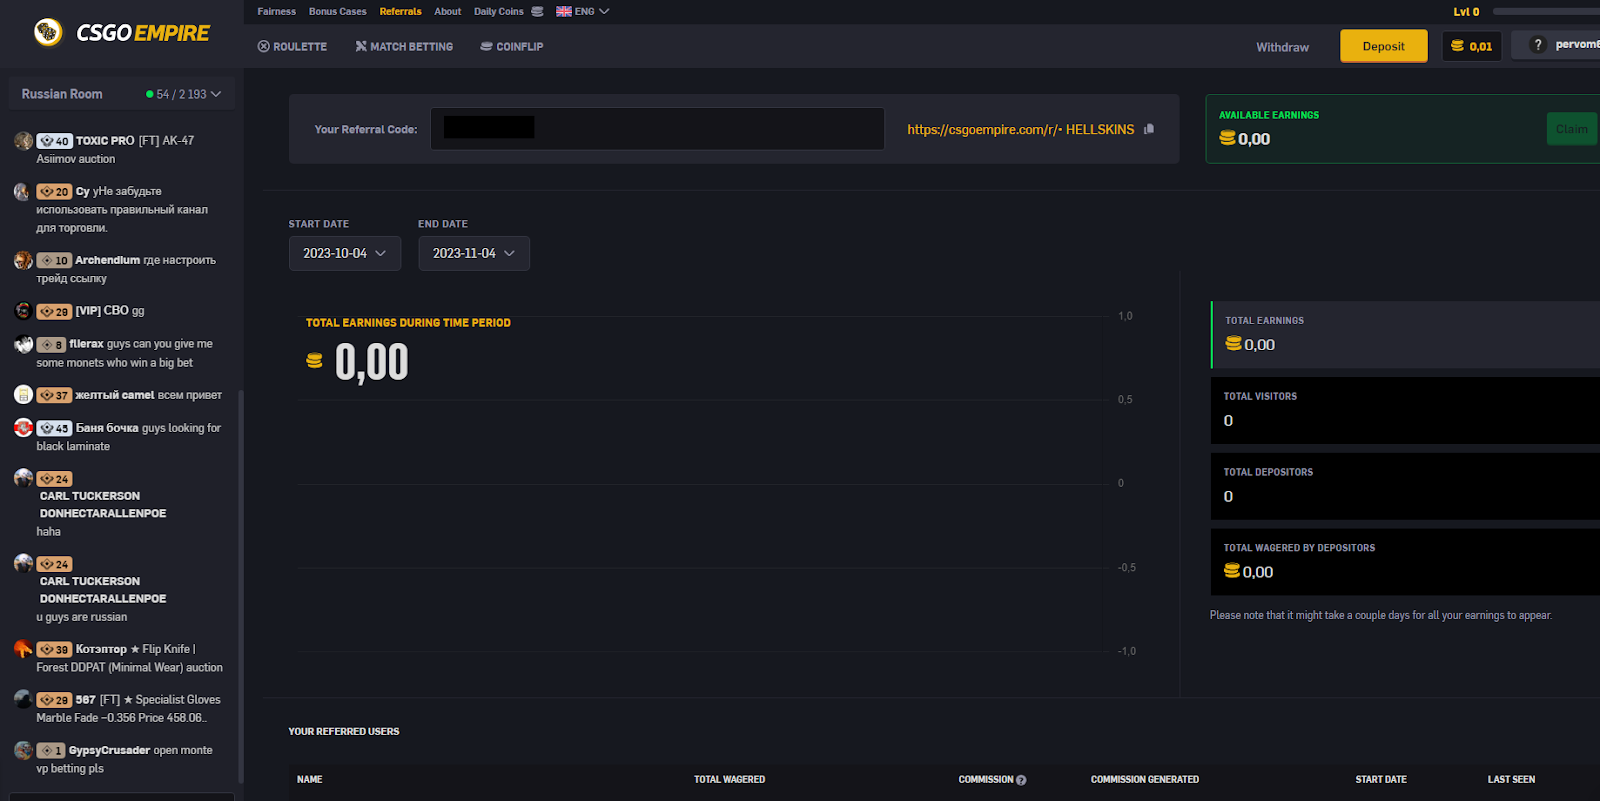Copy referral link with the clipboard icon
The image size is (1600, 801).
coord(1149,129)
